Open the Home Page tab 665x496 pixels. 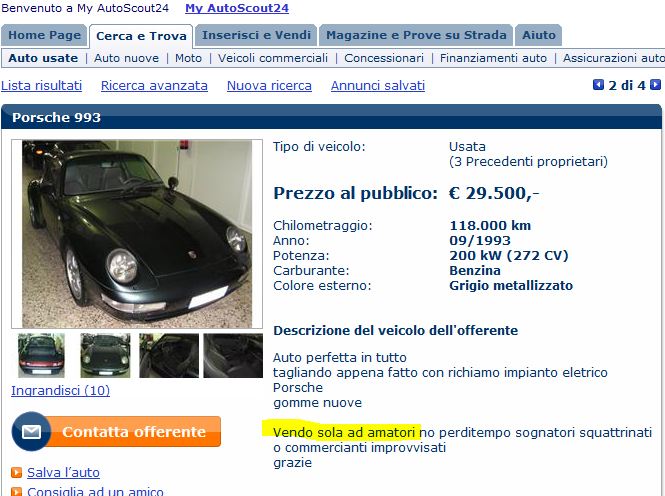tap(45, 35)
